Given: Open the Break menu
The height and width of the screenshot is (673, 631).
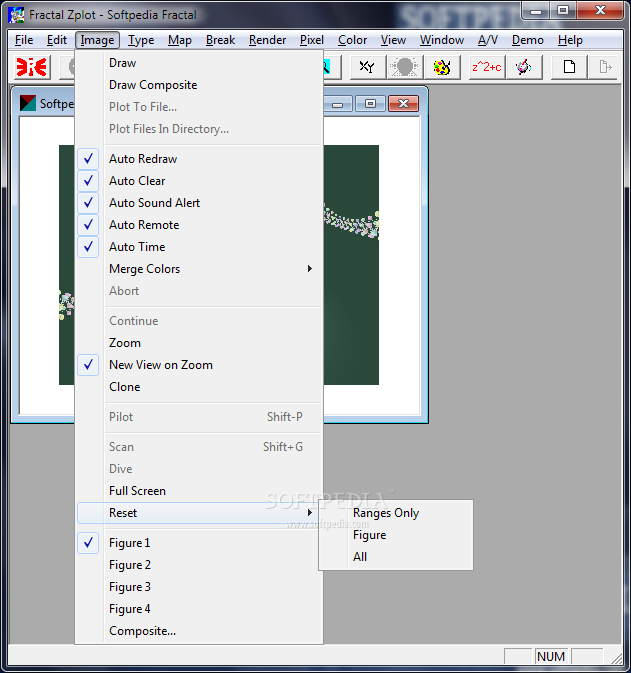Looking at the screenshot, I should 220,40.
